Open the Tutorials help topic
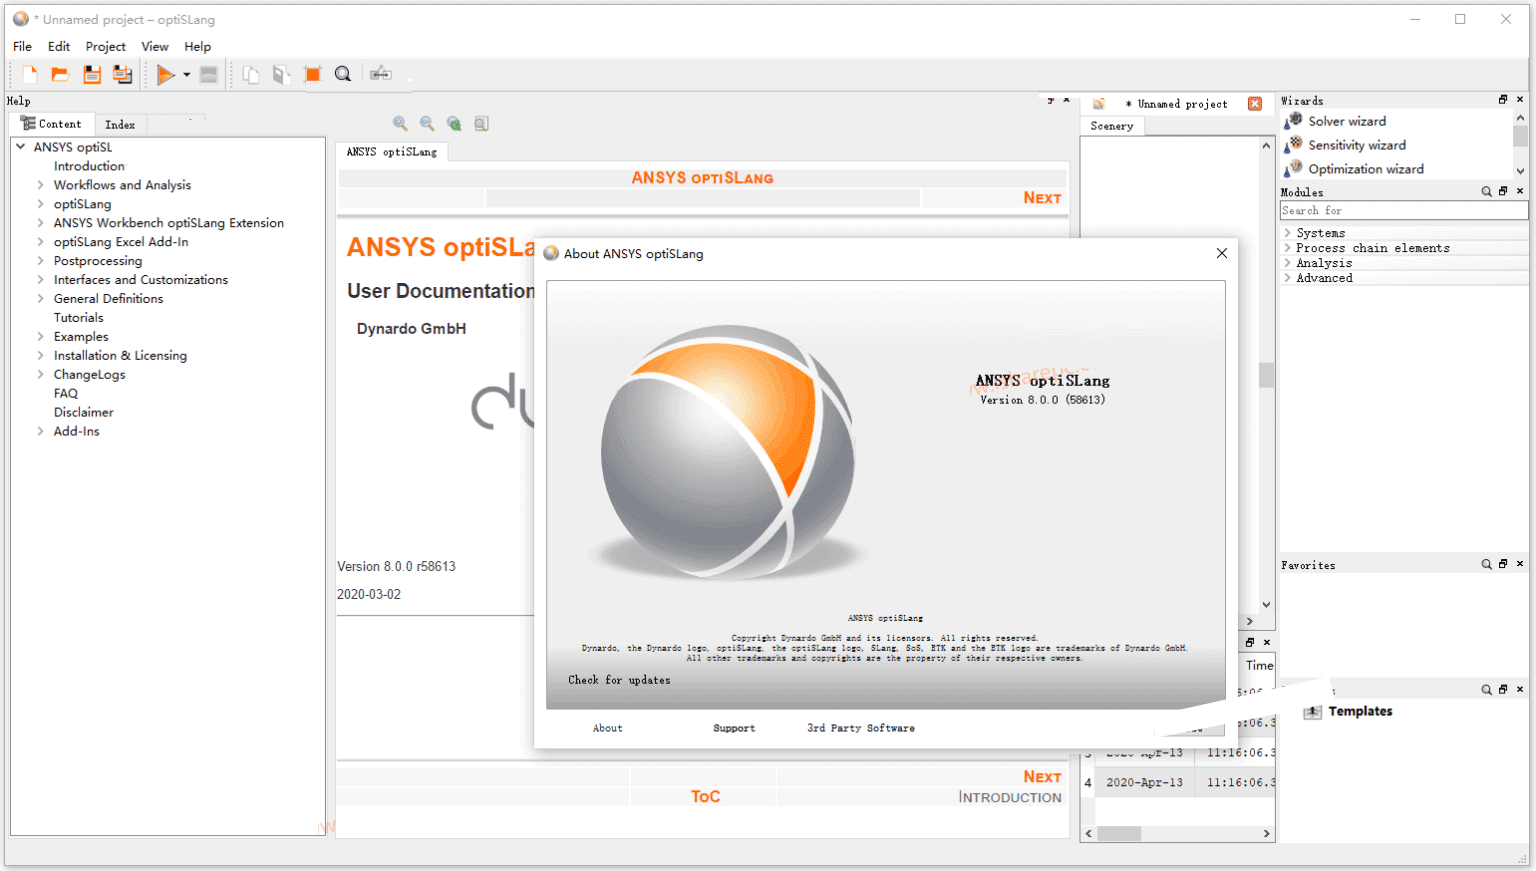Viewport: 1536px width, 871px height. click(79, 318)
